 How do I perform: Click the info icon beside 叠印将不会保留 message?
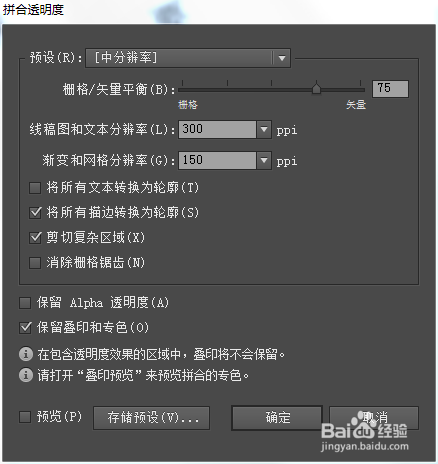[26, 354]
